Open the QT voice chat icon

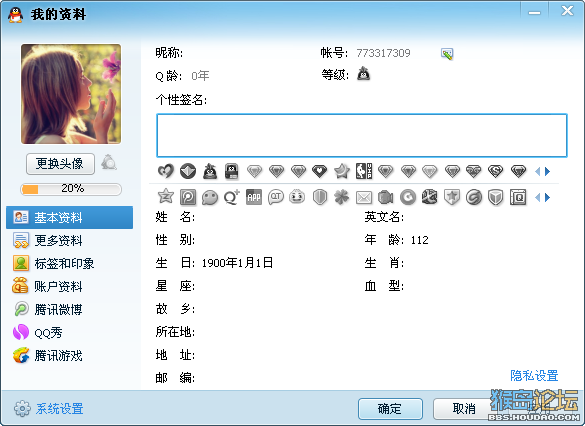pyautogui.click(x=276, y=197)
